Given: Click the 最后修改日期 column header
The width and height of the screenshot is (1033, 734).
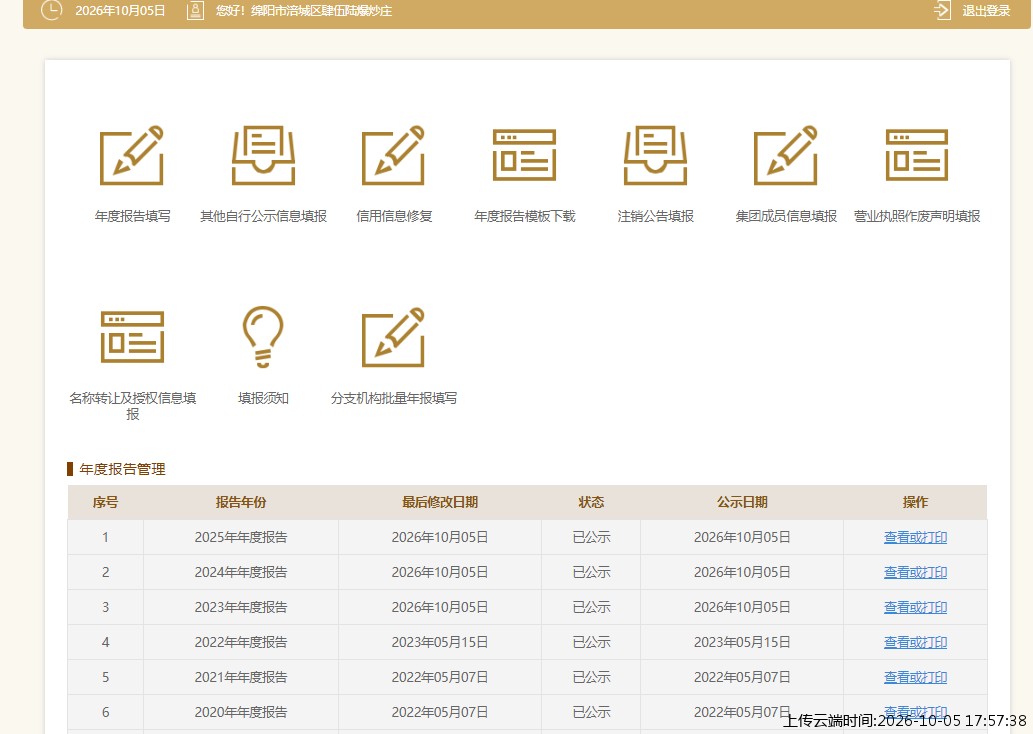Looking at the screenshot, I should (439, 502).
